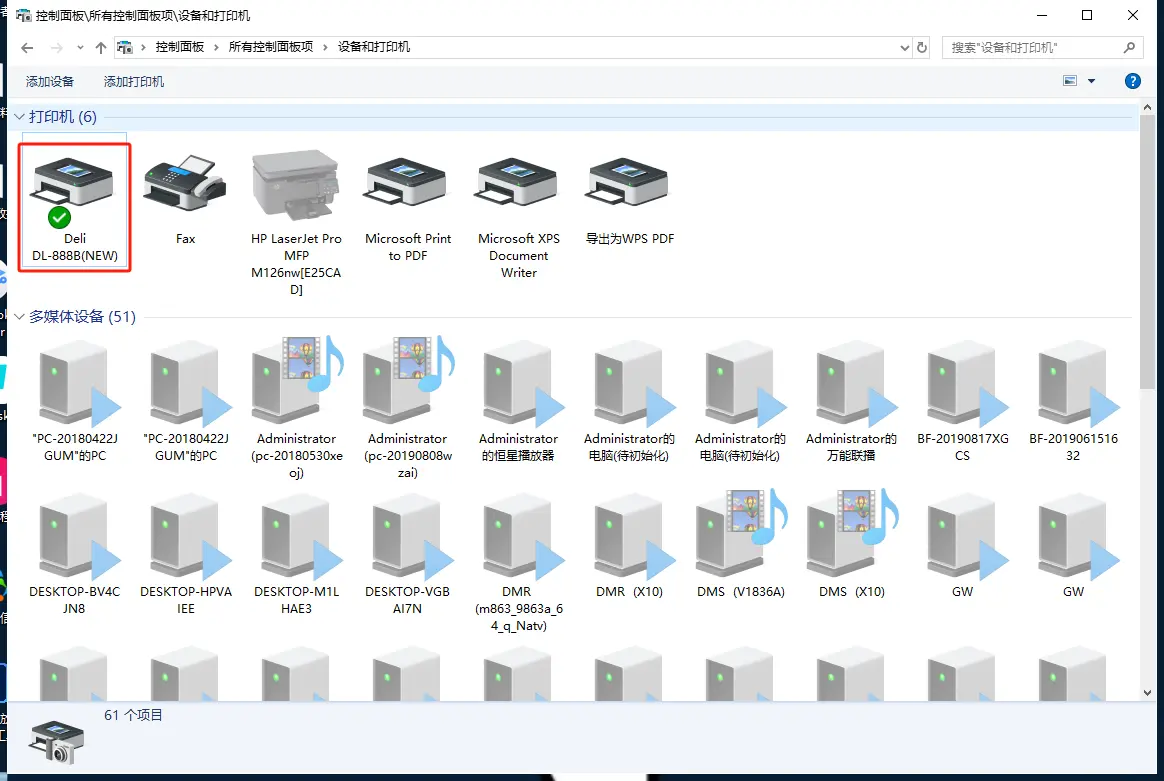Select HP LaserJet Pro MFP M126nw printer
The width and height of the screenshot is (1164, 781).
pyautogui.click(x=296, y=188)
